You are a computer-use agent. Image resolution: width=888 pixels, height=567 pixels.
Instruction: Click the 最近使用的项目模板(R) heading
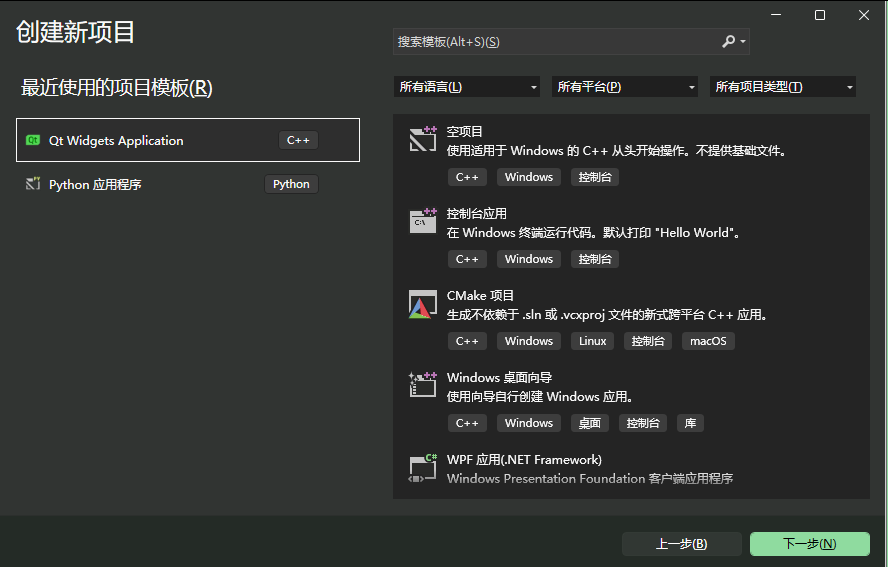[117, 88]
